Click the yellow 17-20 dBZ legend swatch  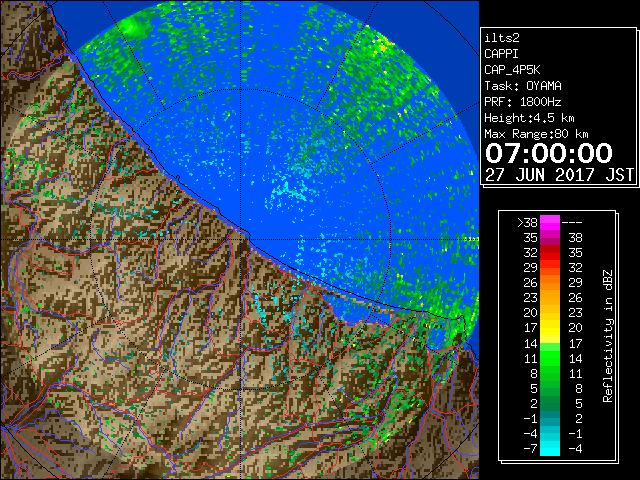(550, 328)
